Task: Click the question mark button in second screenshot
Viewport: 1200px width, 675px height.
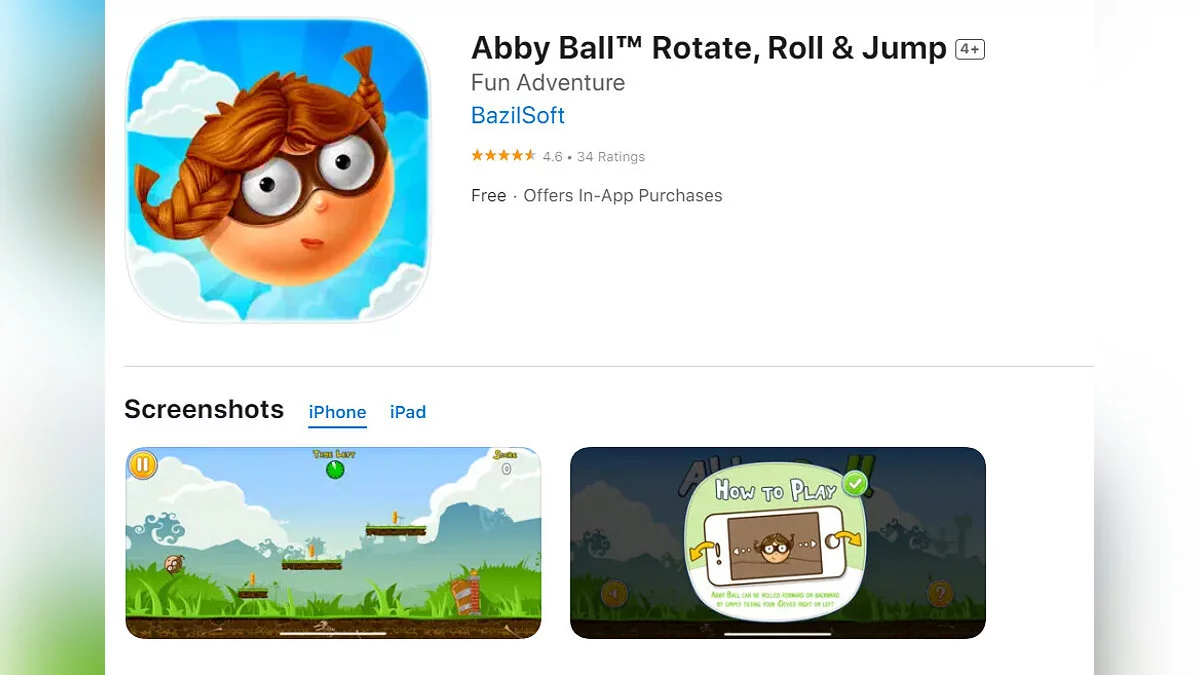Action: click(939, 594)
